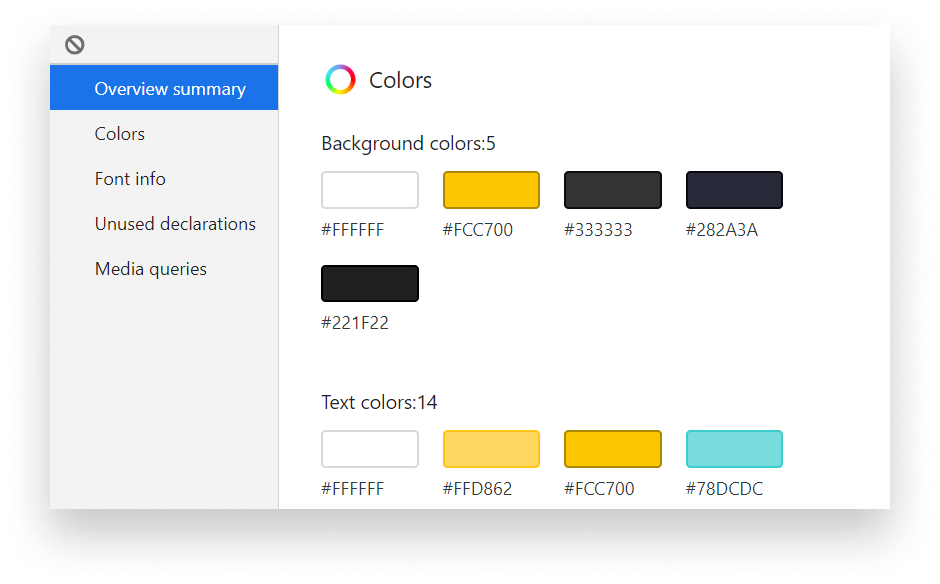
Task: Click the #FFD862 text color swatch
Action: coord(491,448)
